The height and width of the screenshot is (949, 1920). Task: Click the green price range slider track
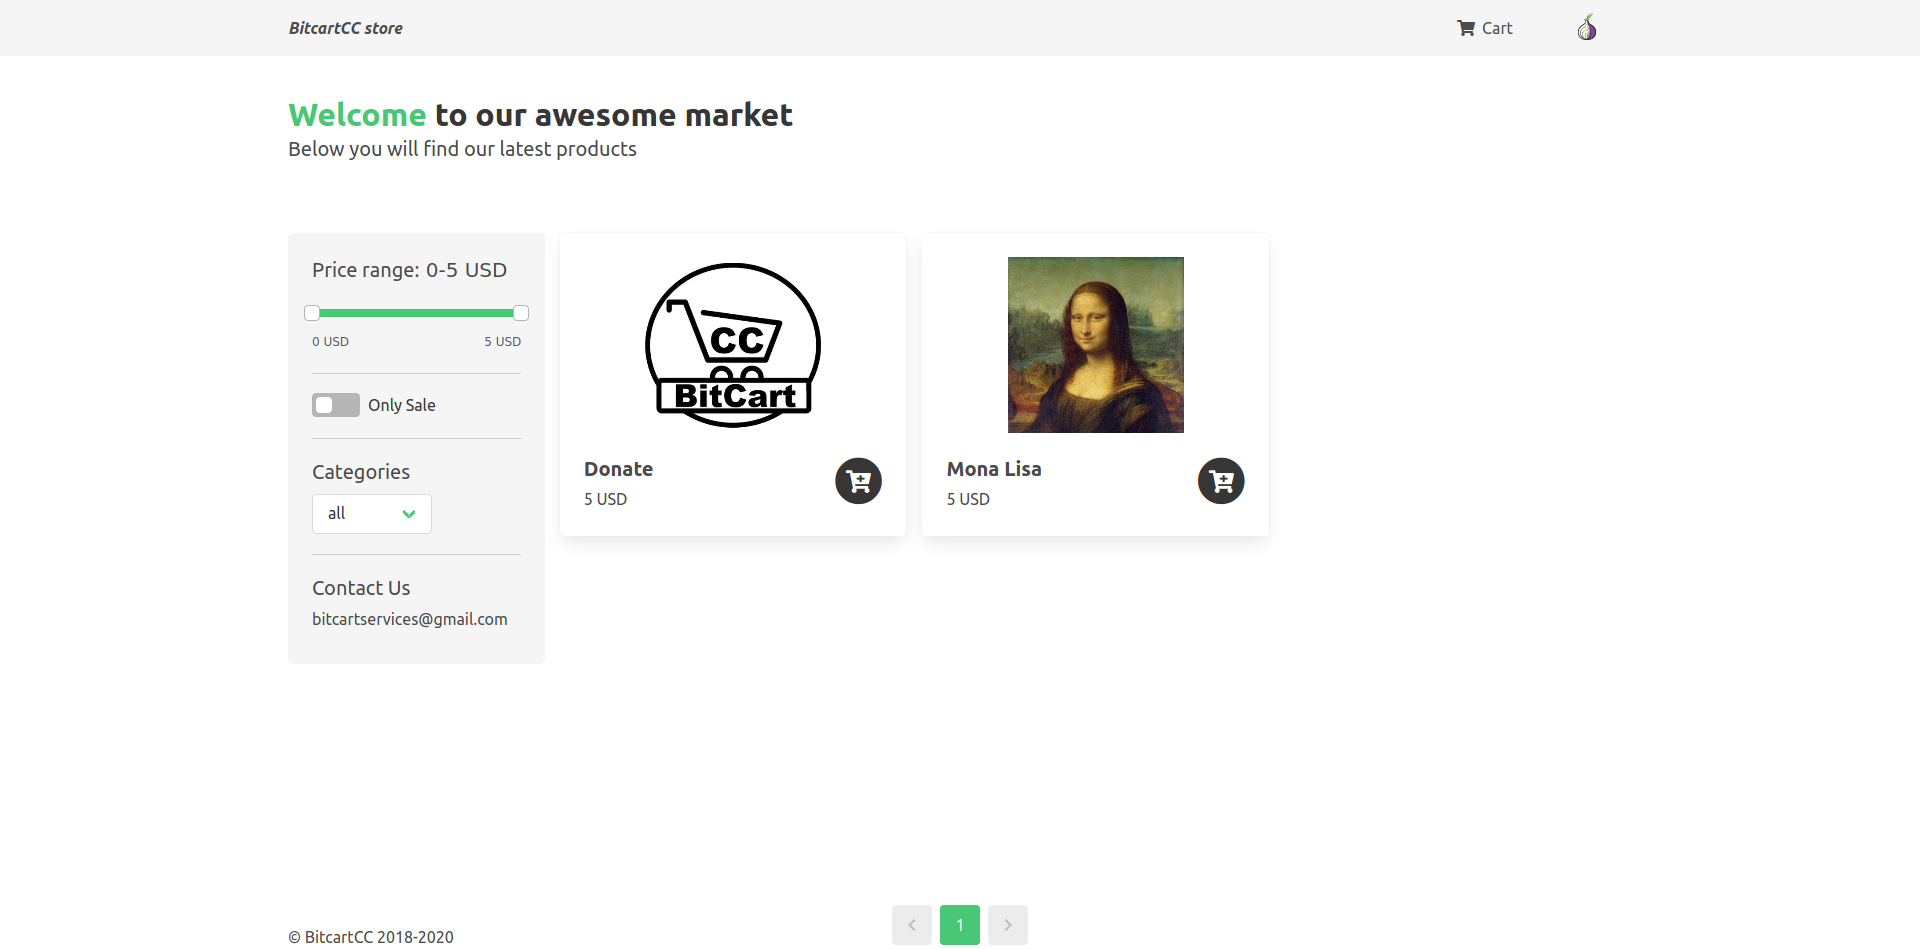(416, 313)
